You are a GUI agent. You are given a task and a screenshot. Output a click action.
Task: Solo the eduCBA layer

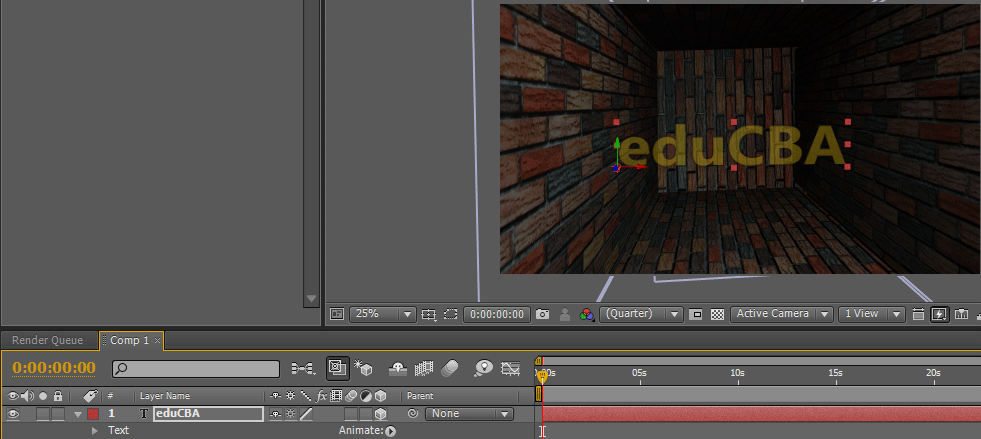[43, 414]
